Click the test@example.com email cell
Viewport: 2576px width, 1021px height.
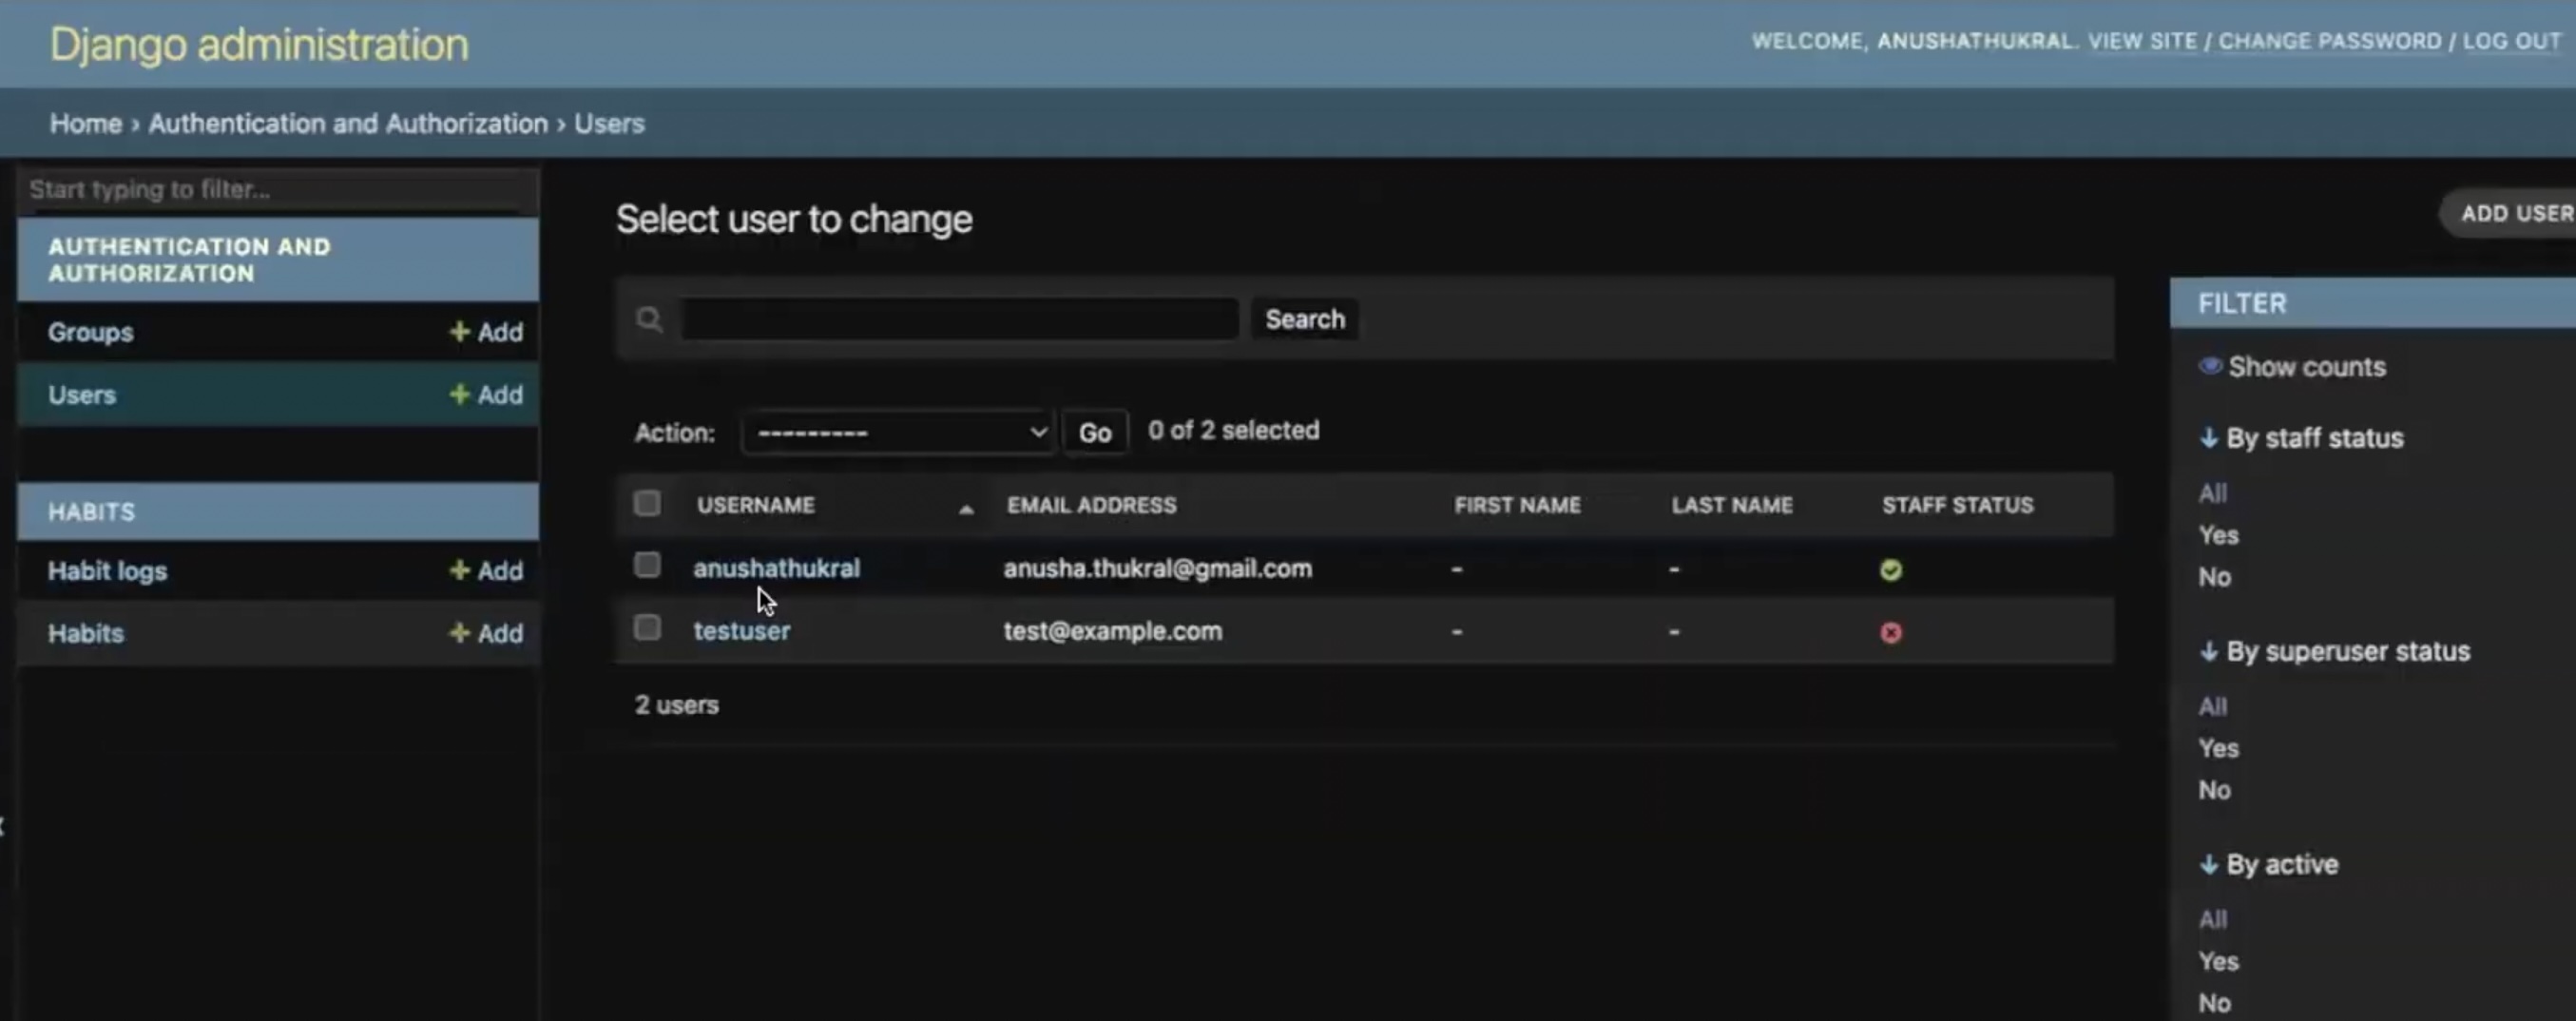tap(1112, 632)
